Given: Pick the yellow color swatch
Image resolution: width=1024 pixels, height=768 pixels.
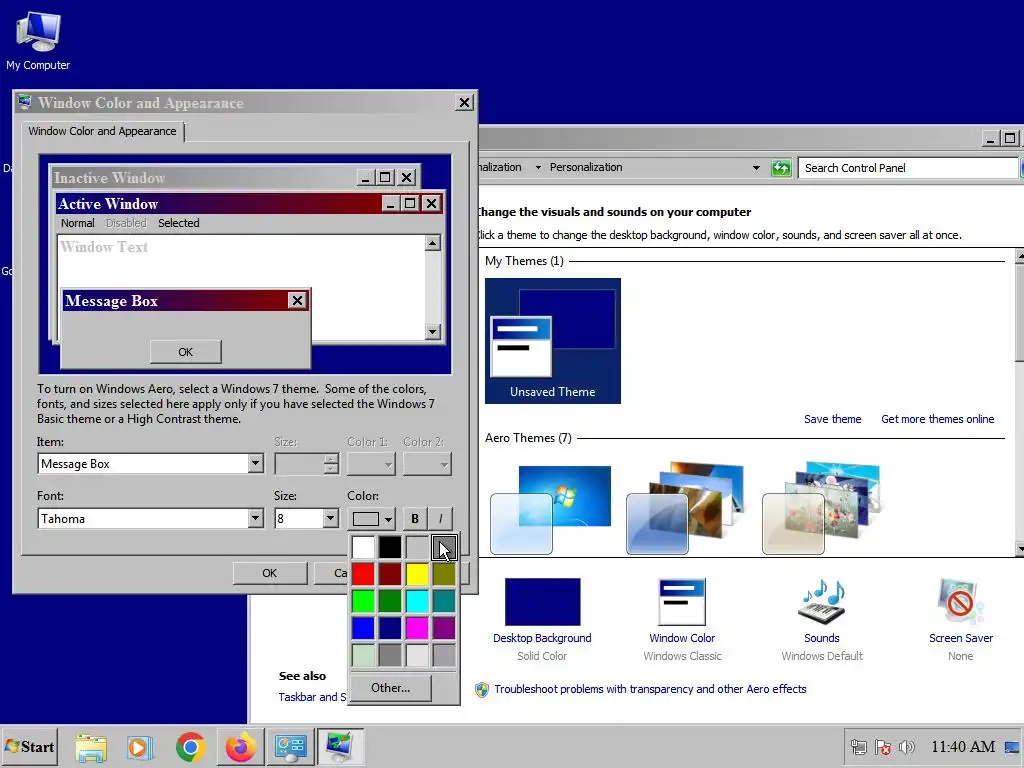Looking at the screenshot, I should (x=417, y=574).
